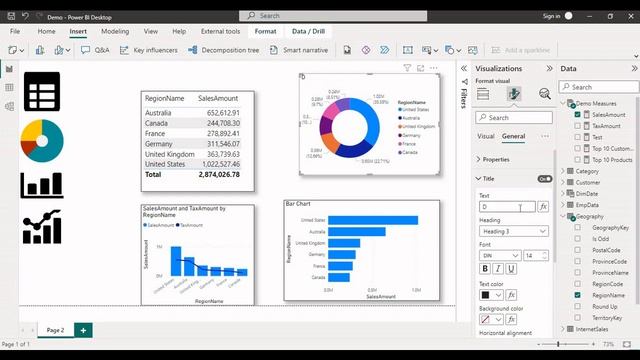640x360 pixels.
Task: Check the GeographyKey field checkbox
Action: pos(577,227)
